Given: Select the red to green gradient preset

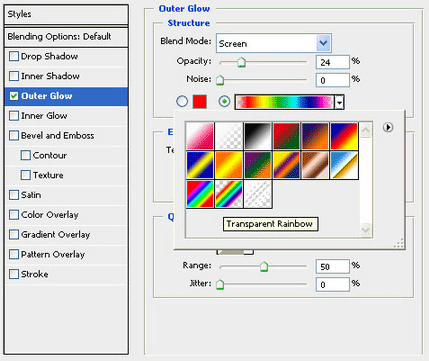Looking at the screenshot, I should click(x=287, y=136).
